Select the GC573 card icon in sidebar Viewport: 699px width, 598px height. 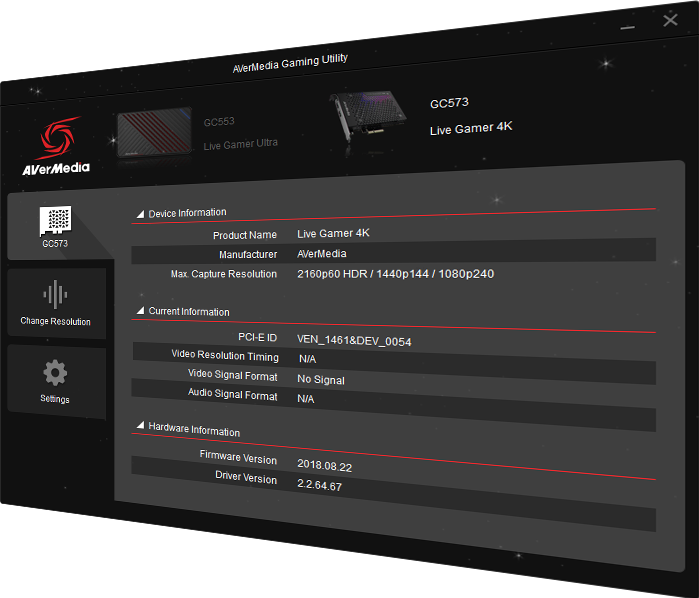[55, 221]
